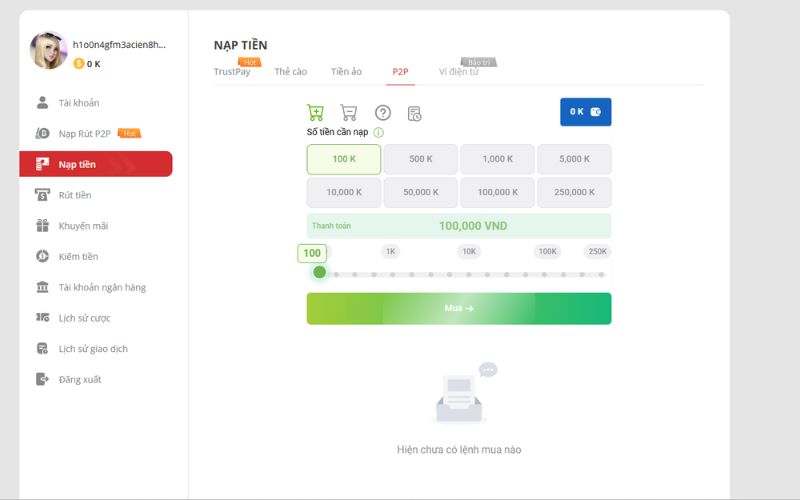Select the 500 K amount option
The width and height of the screenshot is (800, 500).
pos(420,159)
